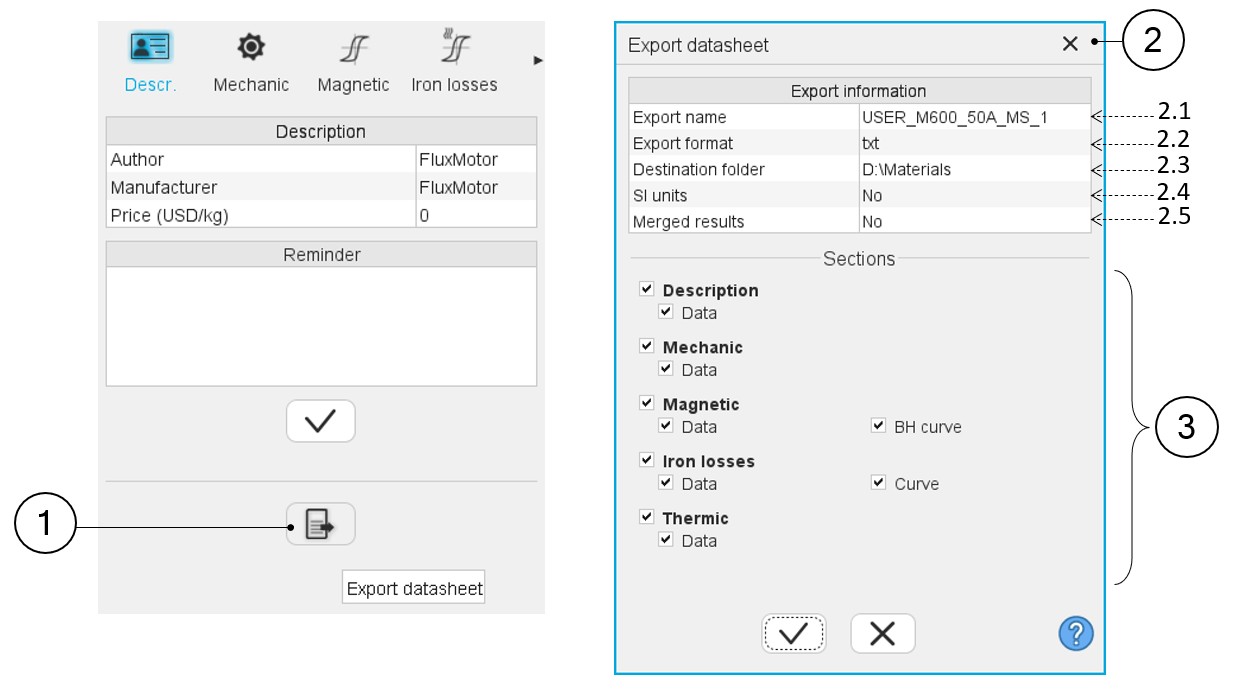The image size is (1252, 696).
Task: Close the Export datasheet dialog
Action: click(x=1070, y=44)
